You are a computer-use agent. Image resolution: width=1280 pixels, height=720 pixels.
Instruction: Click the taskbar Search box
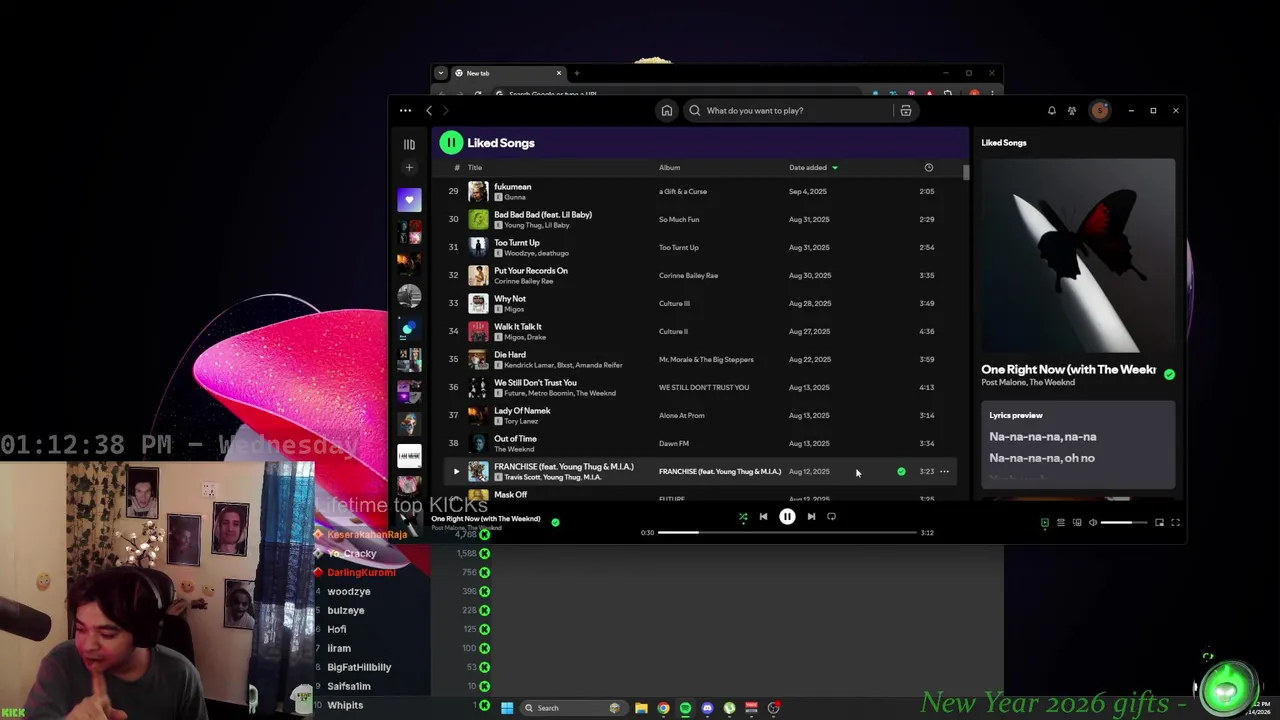click(575, 708)
